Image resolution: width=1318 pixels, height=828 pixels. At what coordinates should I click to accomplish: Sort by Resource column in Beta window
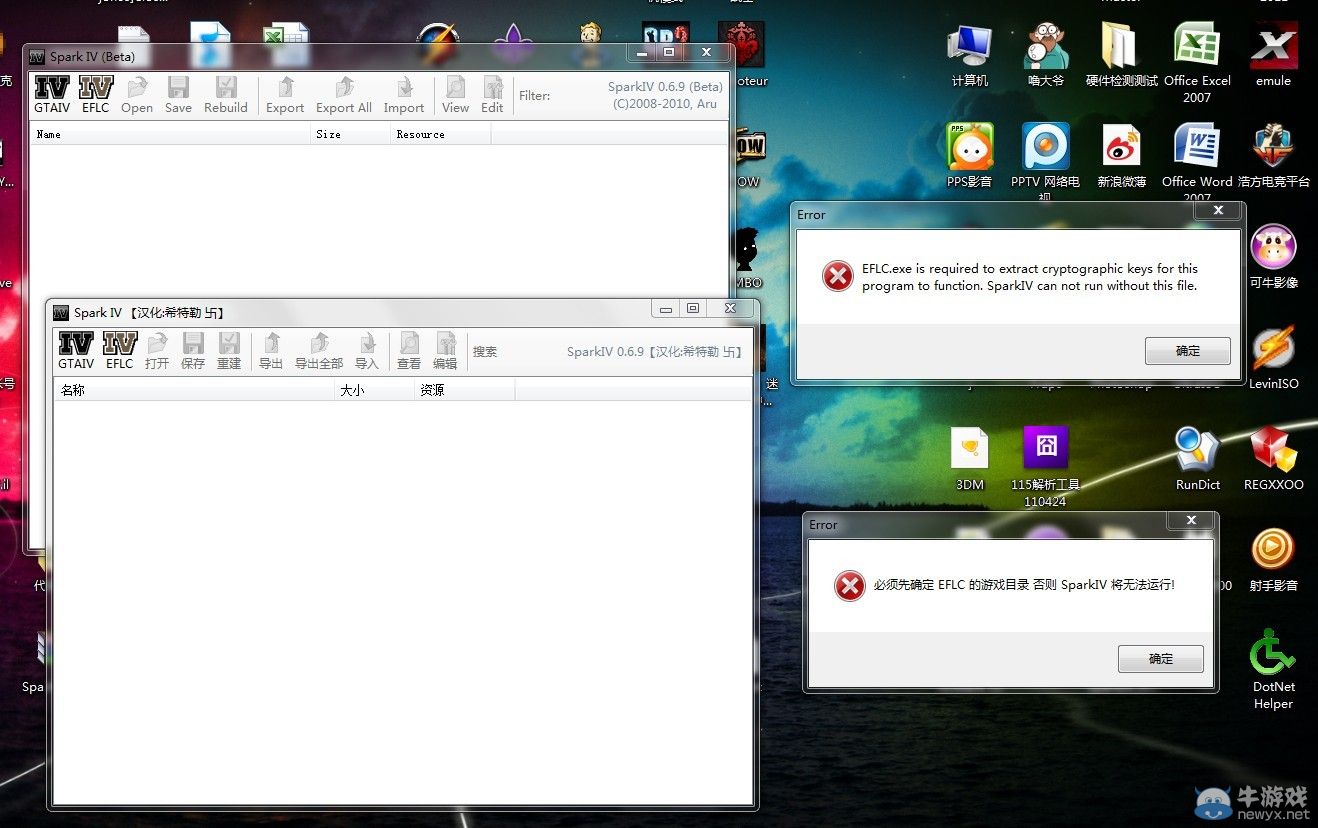point(440,134)
